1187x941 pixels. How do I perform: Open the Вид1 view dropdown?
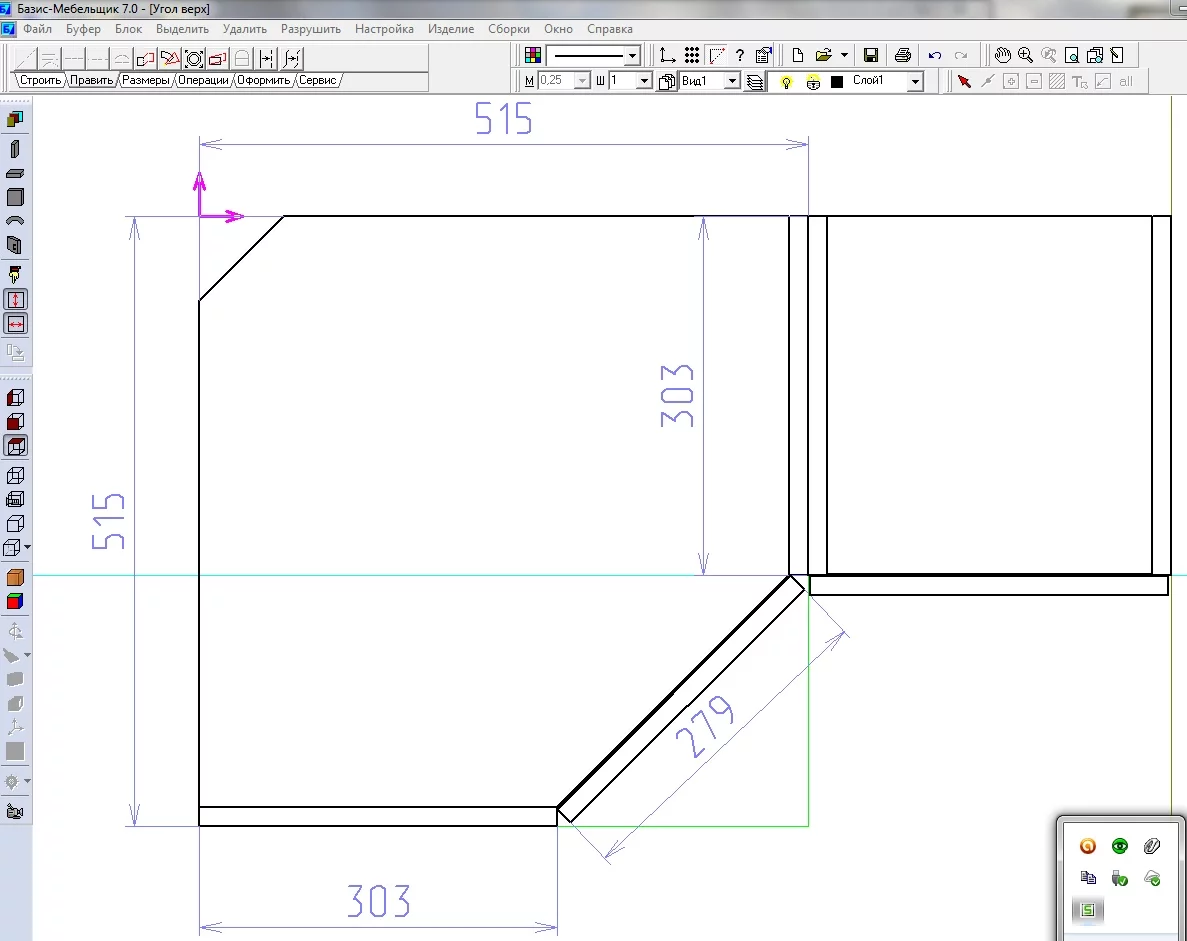pos(732,81)
